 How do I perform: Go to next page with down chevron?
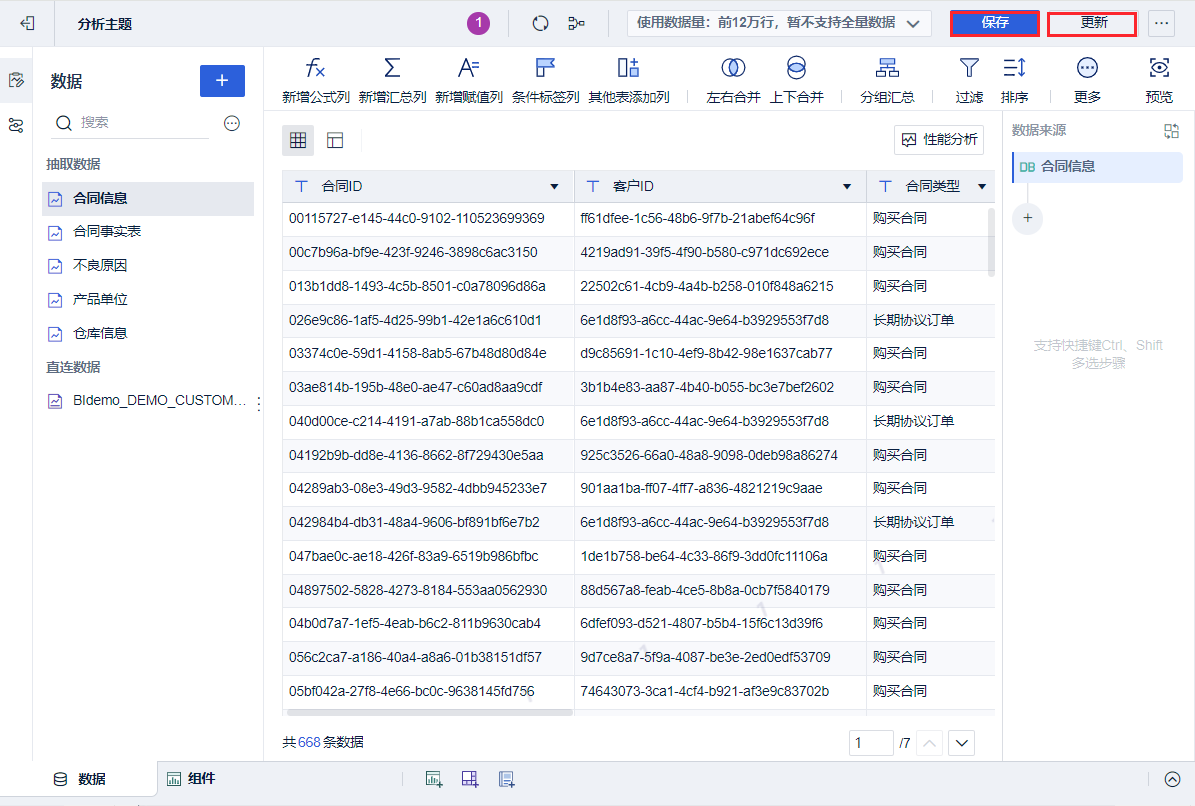[962, 743]
